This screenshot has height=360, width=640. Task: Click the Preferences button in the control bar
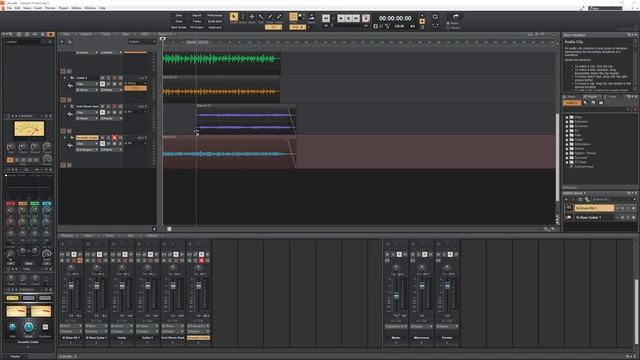coord(215,16)
